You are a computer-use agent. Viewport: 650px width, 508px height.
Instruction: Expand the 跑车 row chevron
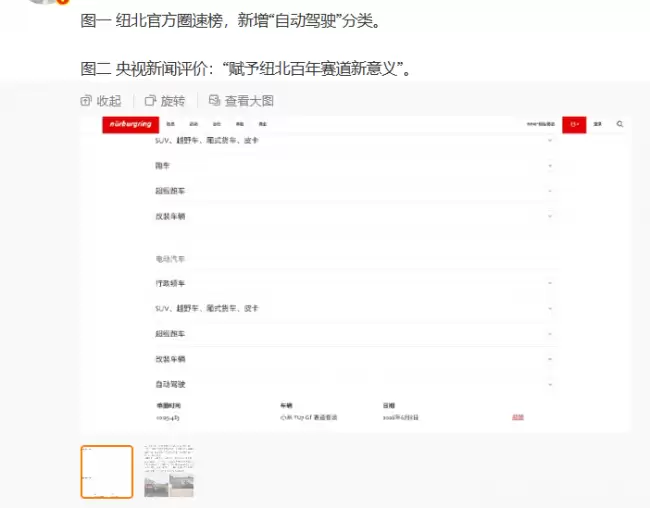coord(550,166)
